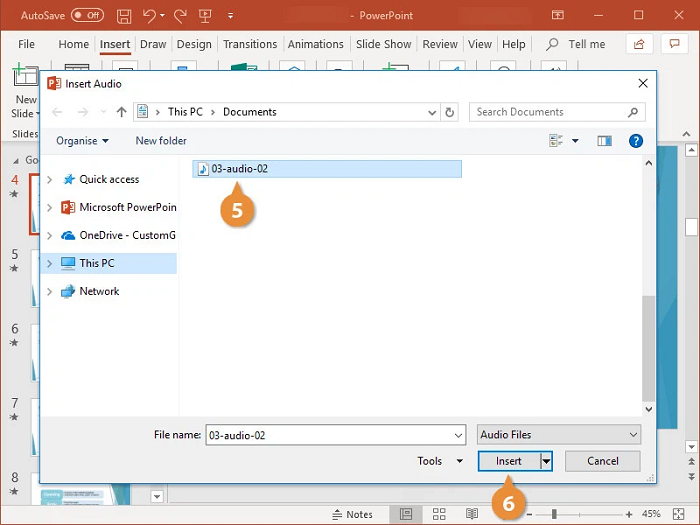Refresh the Documents folder view
The image size is (700, 525).
coord(450,112)
